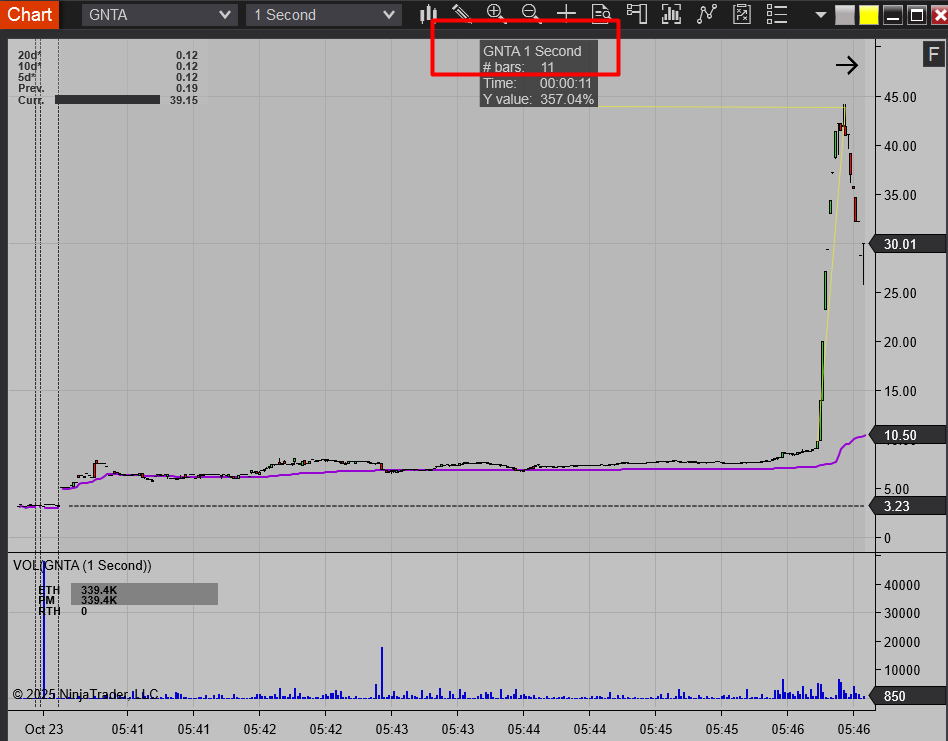
Task: Click the F button on chart
Action: (x=933, y=54)
